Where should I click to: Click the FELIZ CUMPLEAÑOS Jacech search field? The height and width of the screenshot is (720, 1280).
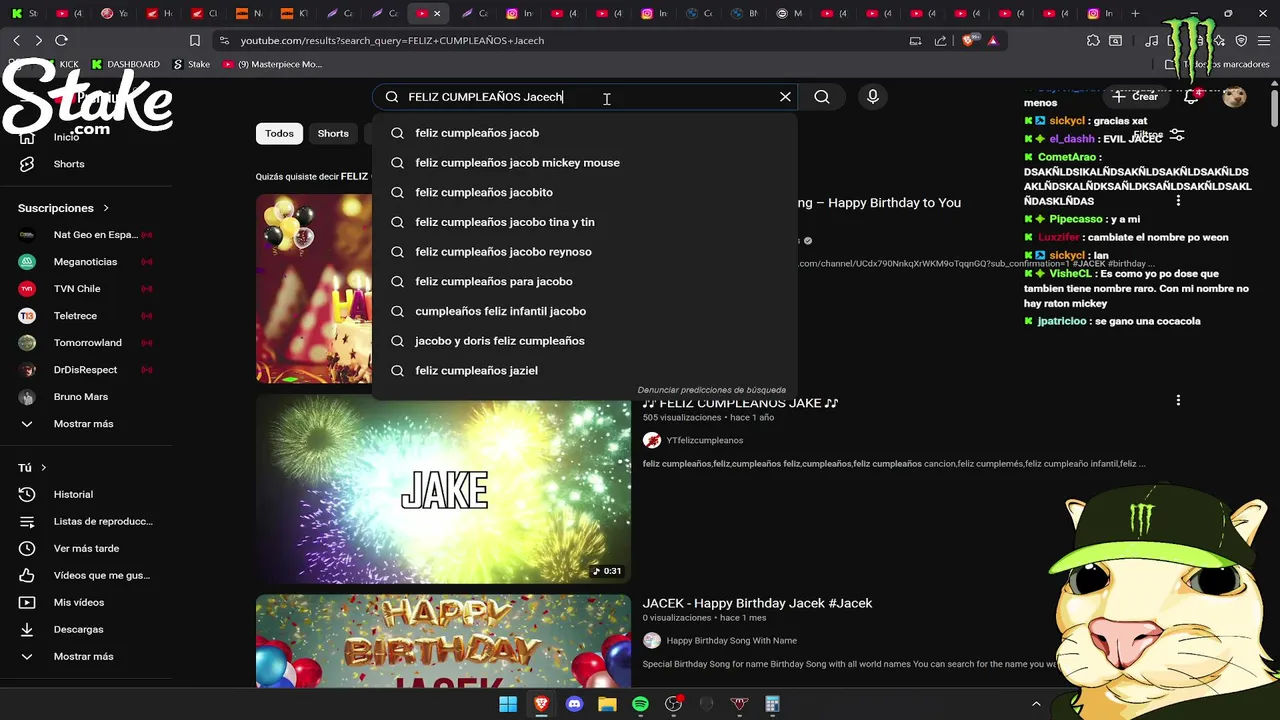pos(585,97)
